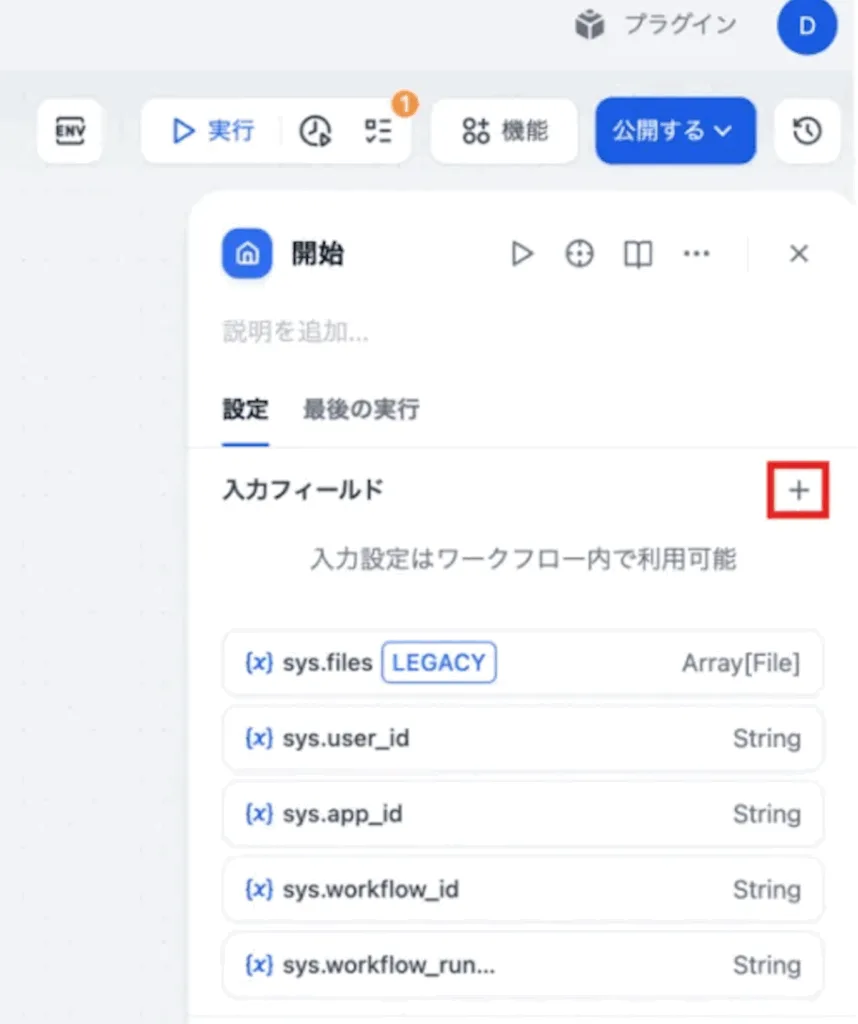The width and height of the screenshot is (858, 1024).
Task: Expand the 公開する publish dropdown
Action: pos(675,131)
